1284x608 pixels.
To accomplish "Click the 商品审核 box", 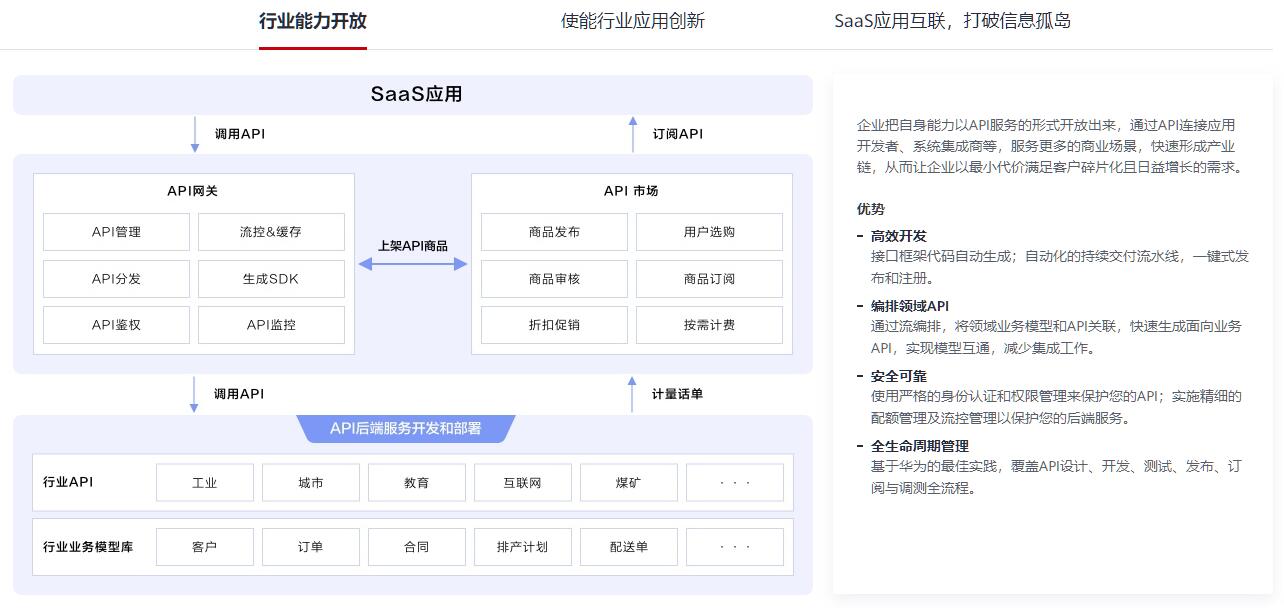I will [554, 279].
